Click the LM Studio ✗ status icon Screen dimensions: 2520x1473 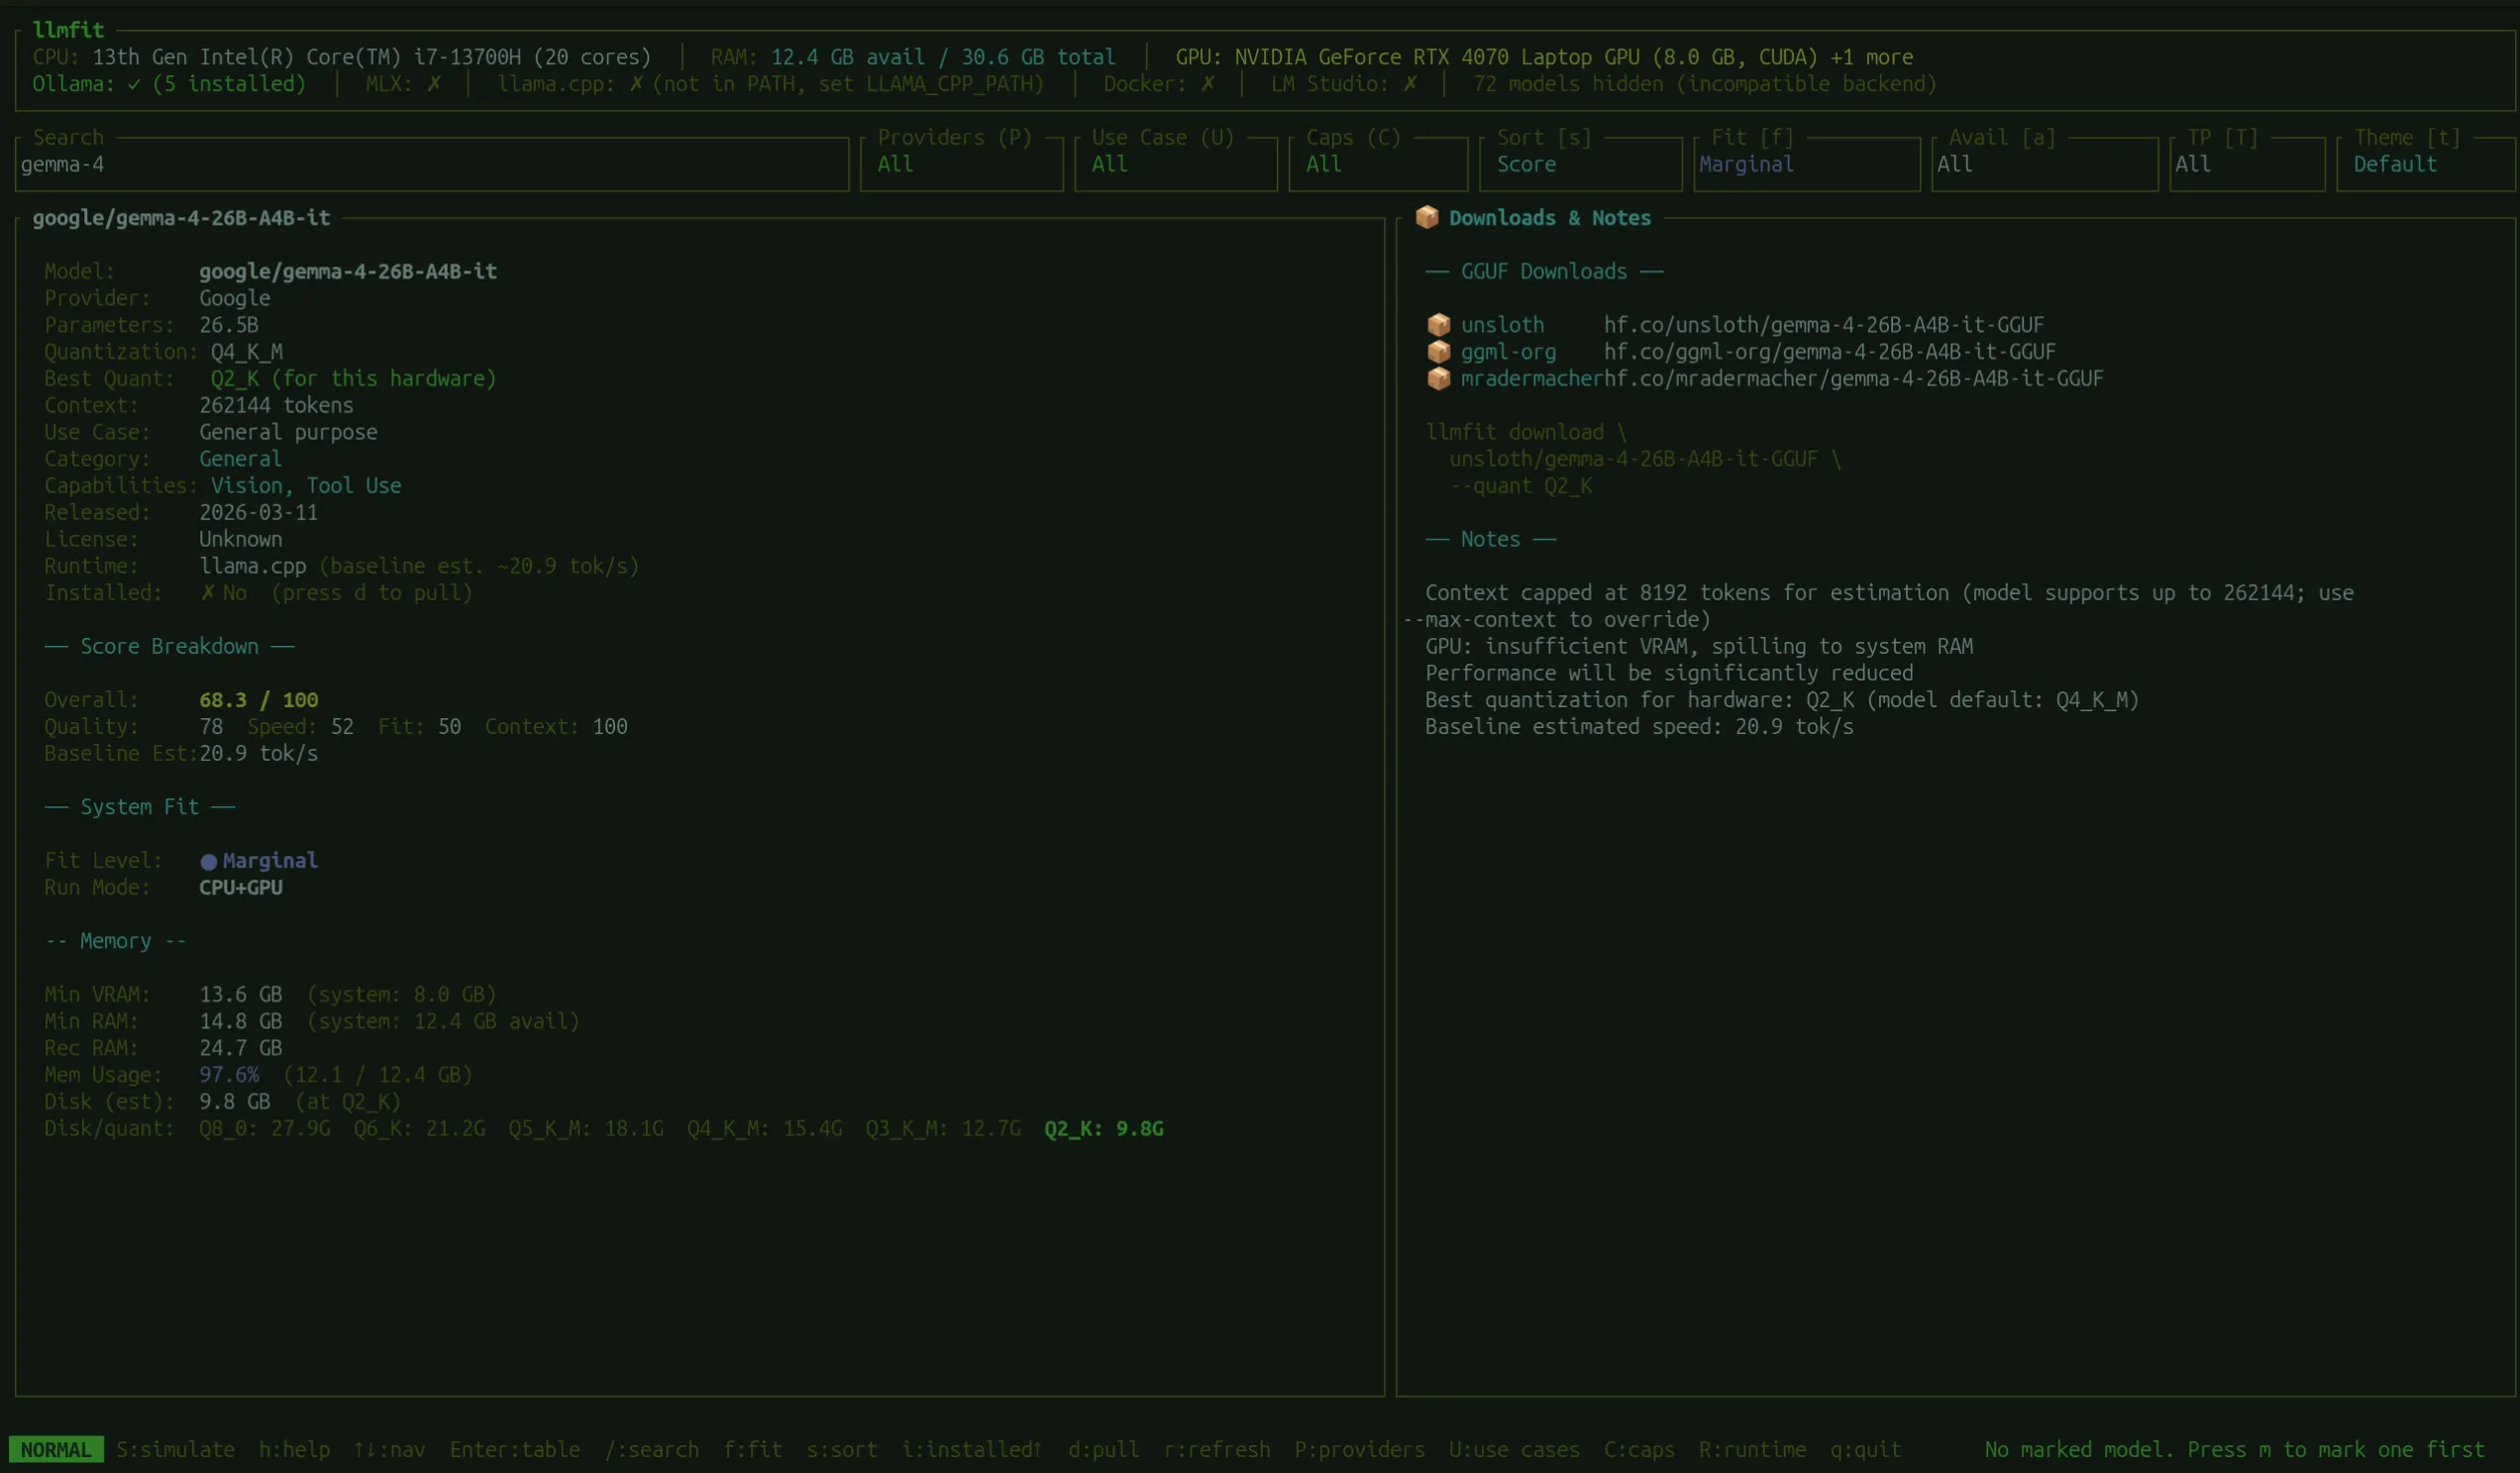[1411, 84]
